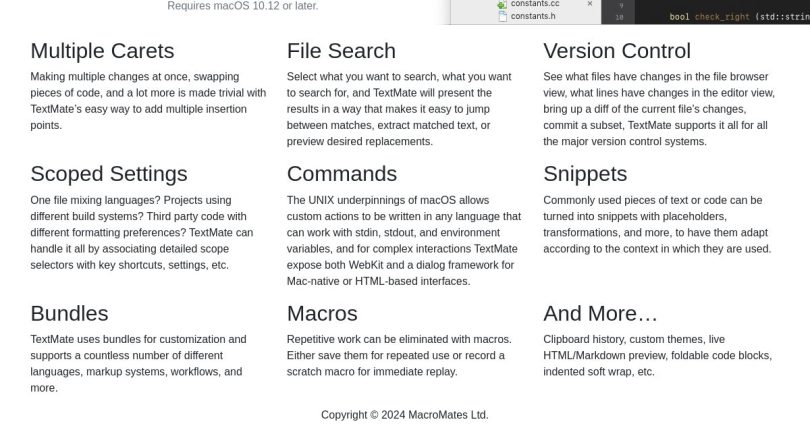The image size is (810, 424).
Task: Click the Commands heading
Action: tap(341, 174)
